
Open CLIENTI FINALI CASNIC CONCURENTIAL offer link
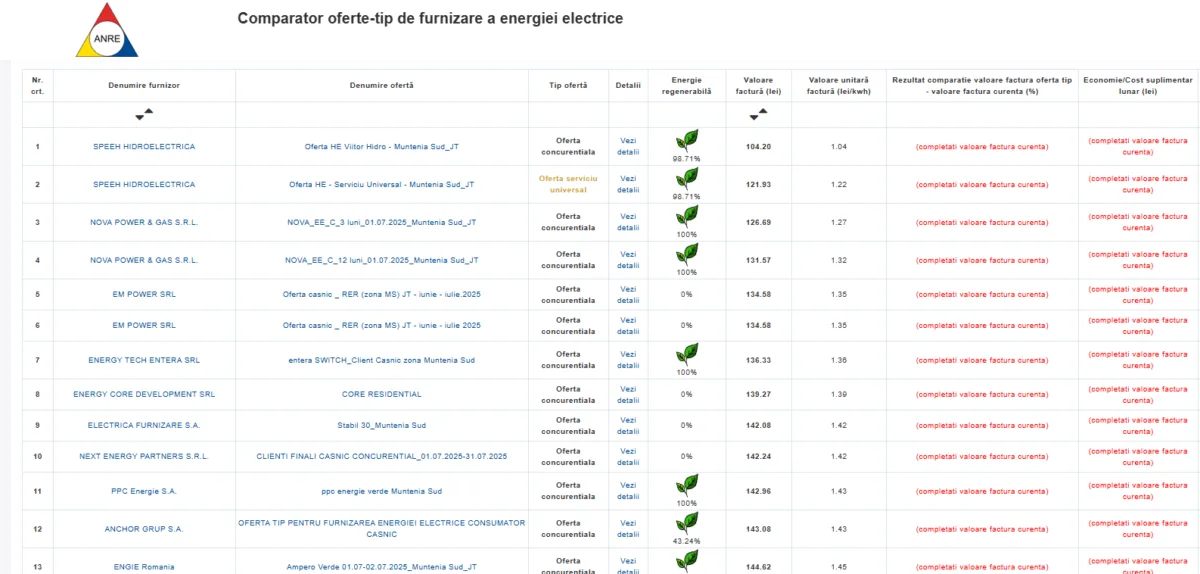coord(382,456)
